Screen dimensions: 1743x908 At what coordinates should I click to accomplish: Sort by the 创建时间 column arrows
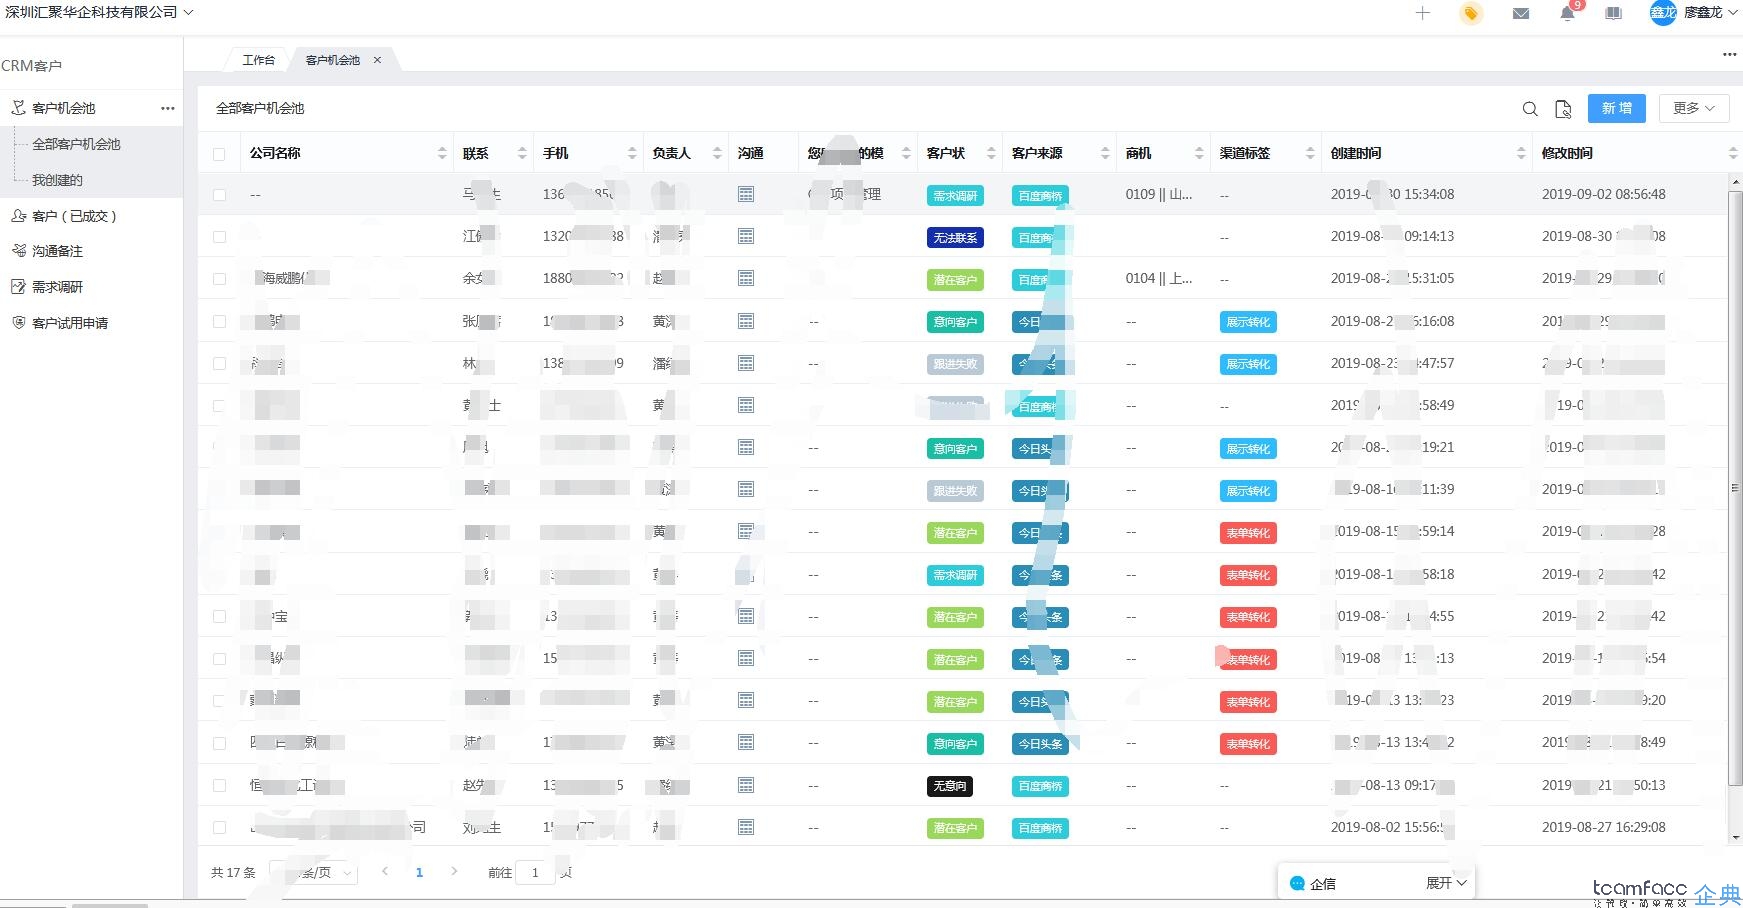click(1521, 153)
